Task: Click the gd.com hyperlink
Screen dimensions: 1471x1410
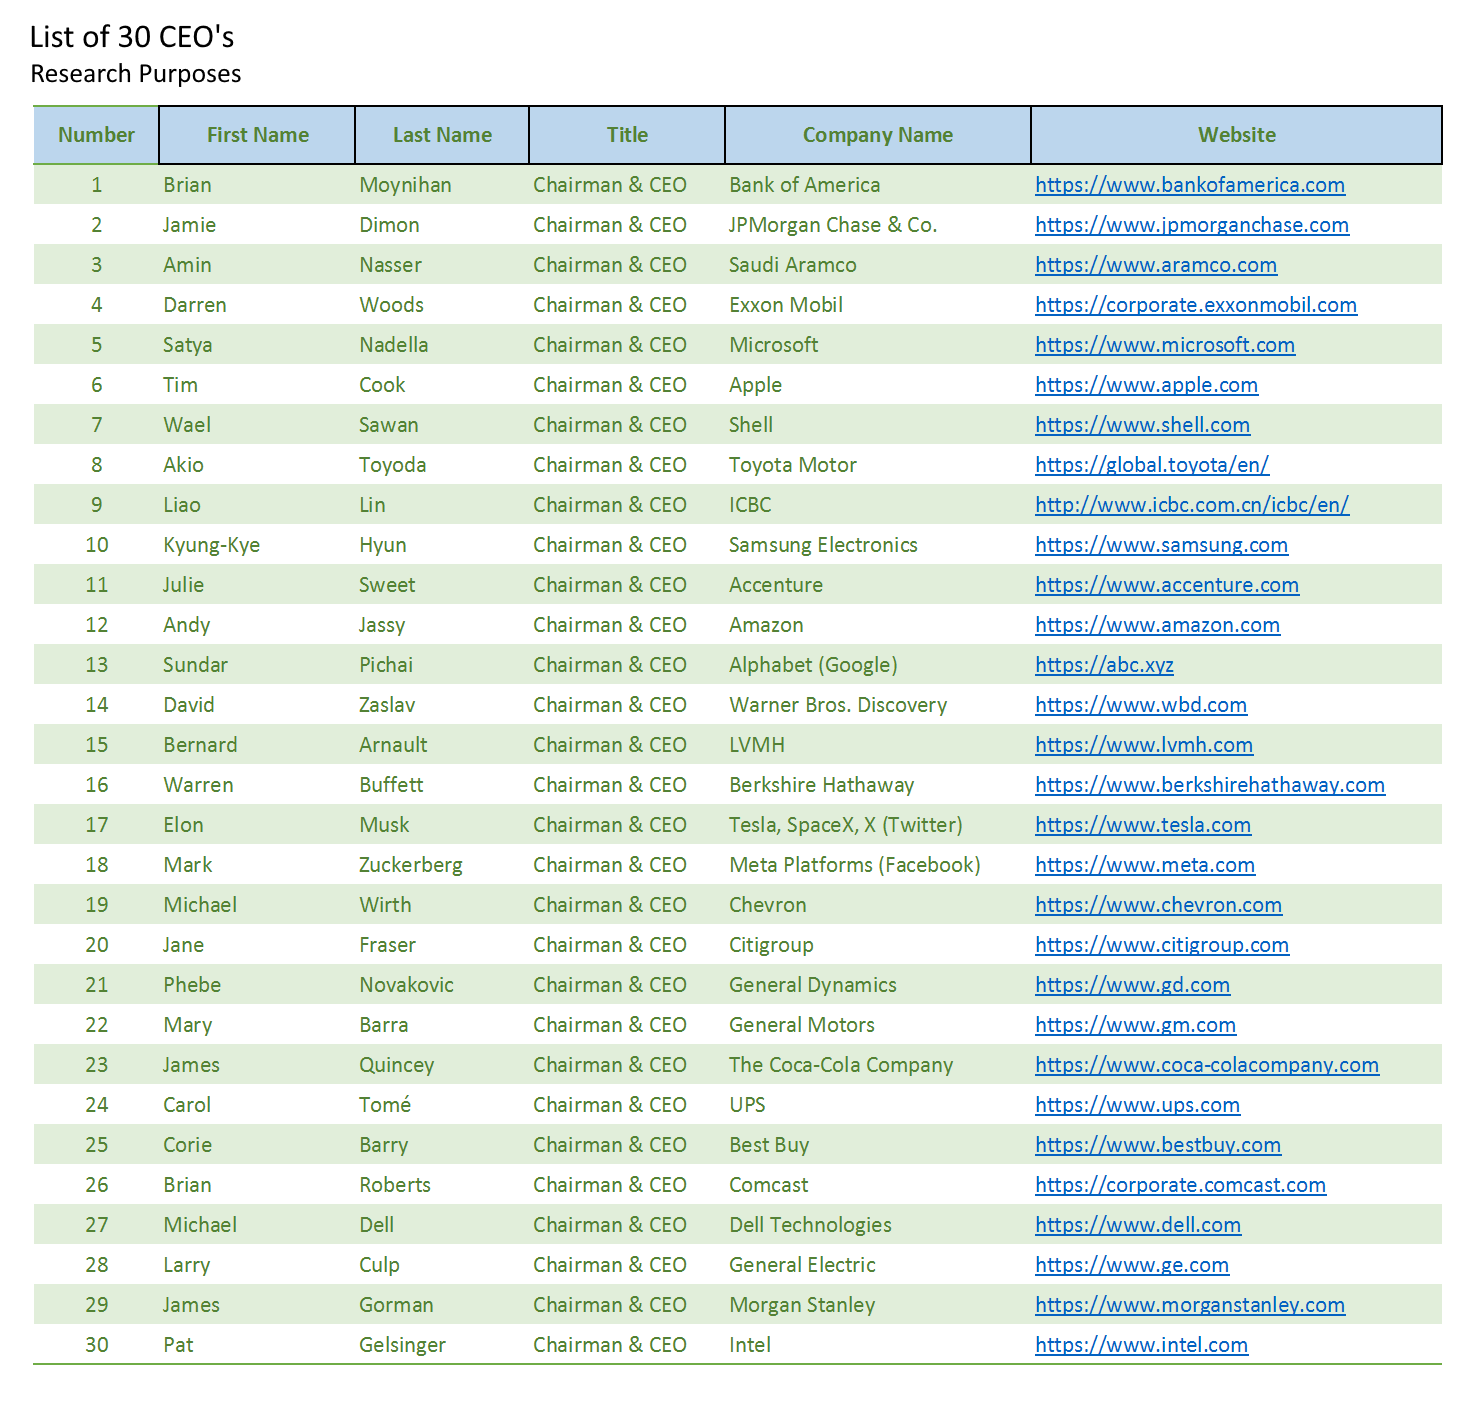Action: (x=1133, y=985)
